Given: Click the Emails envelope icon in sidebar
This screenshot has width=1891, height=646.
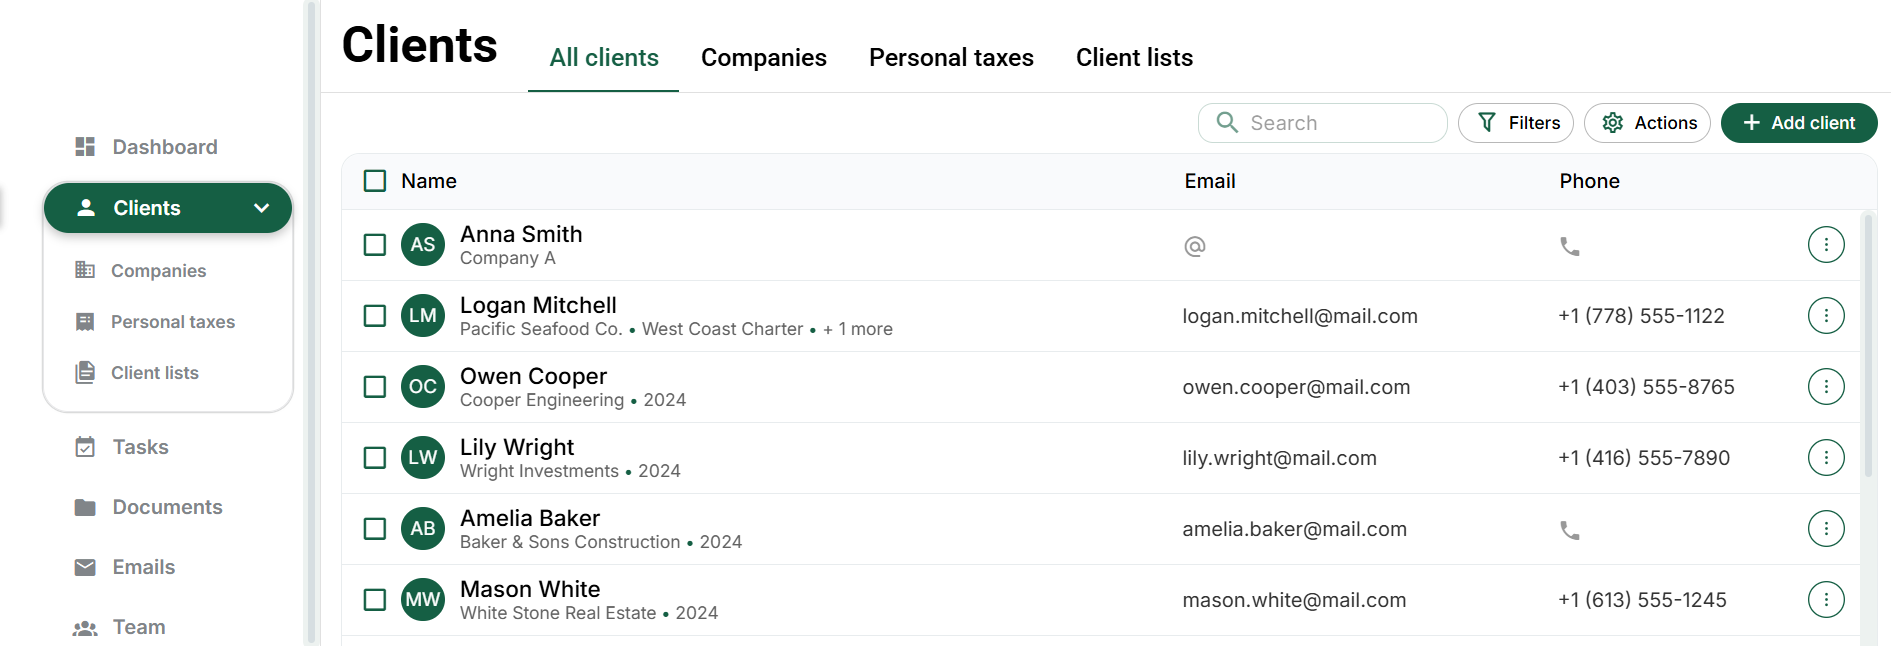Looking at the screenshot, I should point(85,567).
